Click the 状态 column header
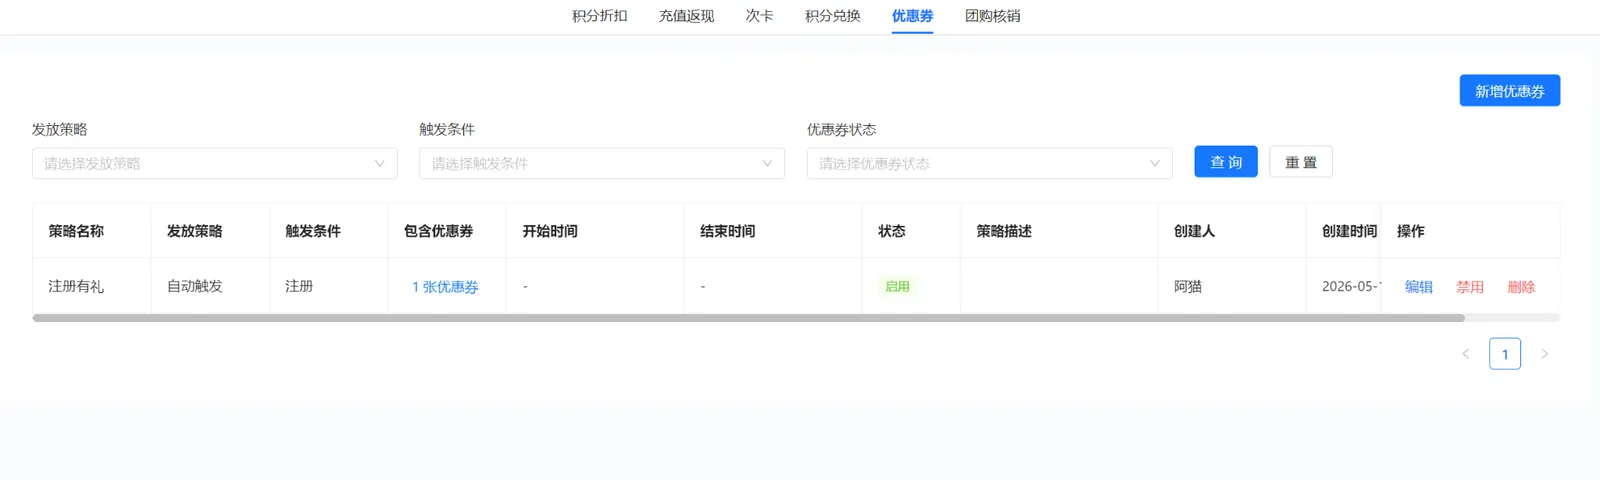The image size is (1600, 480). [x=911, y=231]
